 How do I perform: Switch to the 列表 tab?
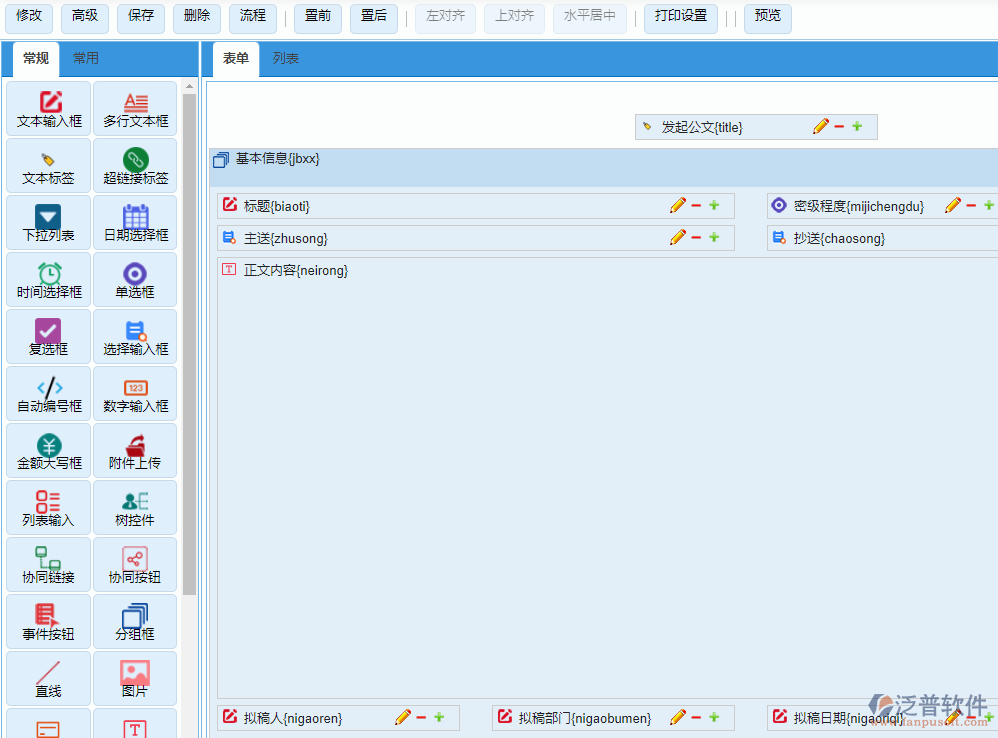click(x=286, y=59)
